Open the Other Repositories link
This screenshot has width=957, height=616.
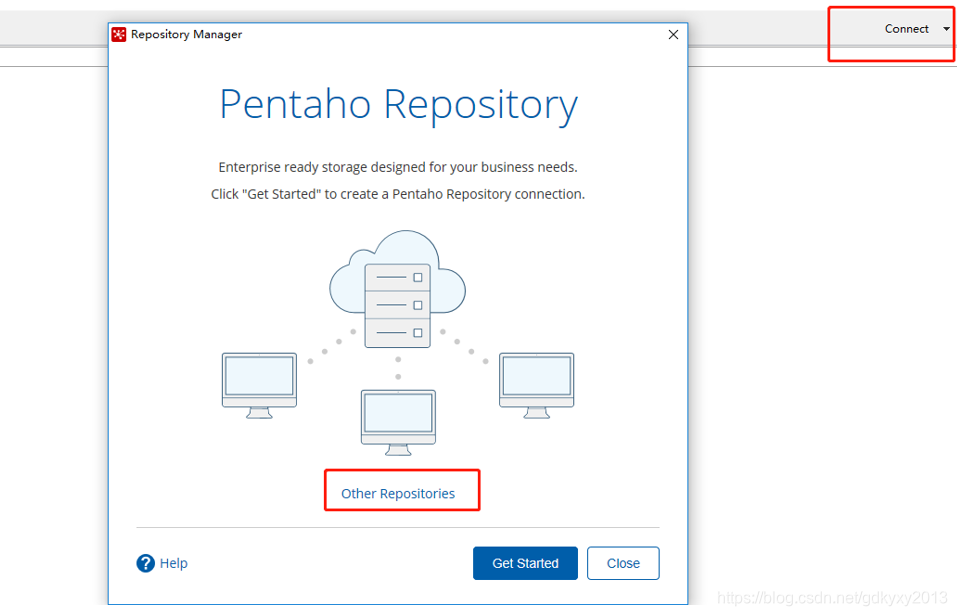point(398,493)
